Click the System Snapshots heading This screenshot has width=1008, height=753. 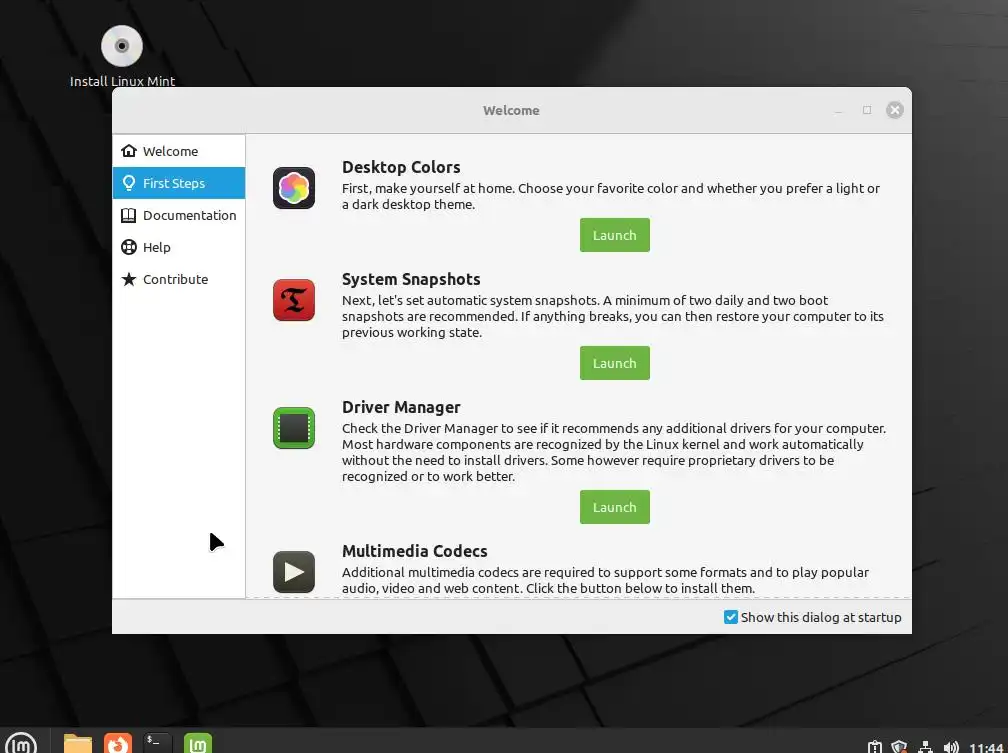click(411, 279)
